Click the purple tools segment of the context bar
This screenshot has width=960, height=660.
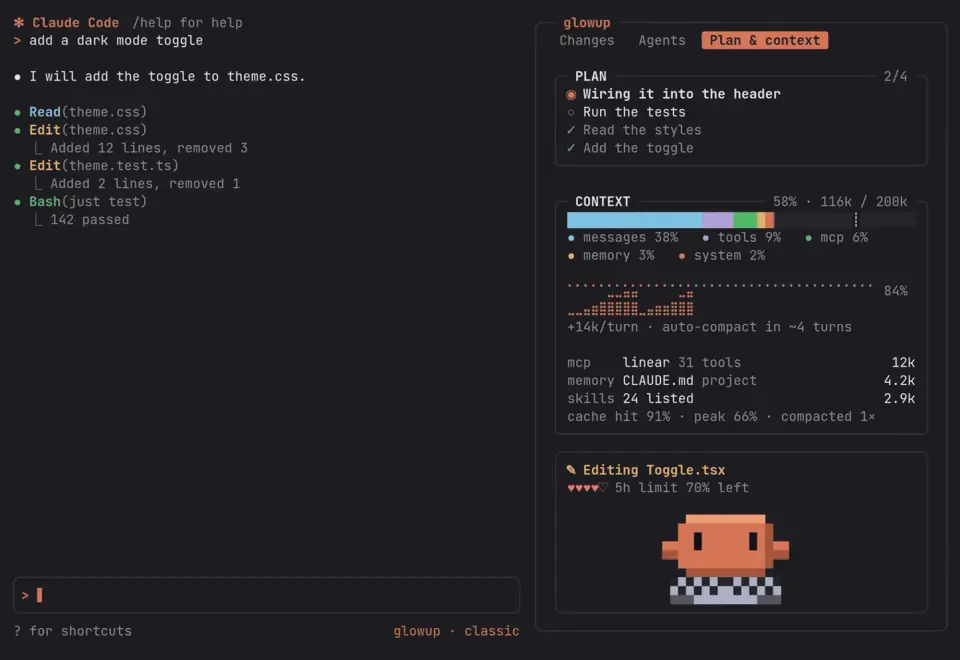718,220
